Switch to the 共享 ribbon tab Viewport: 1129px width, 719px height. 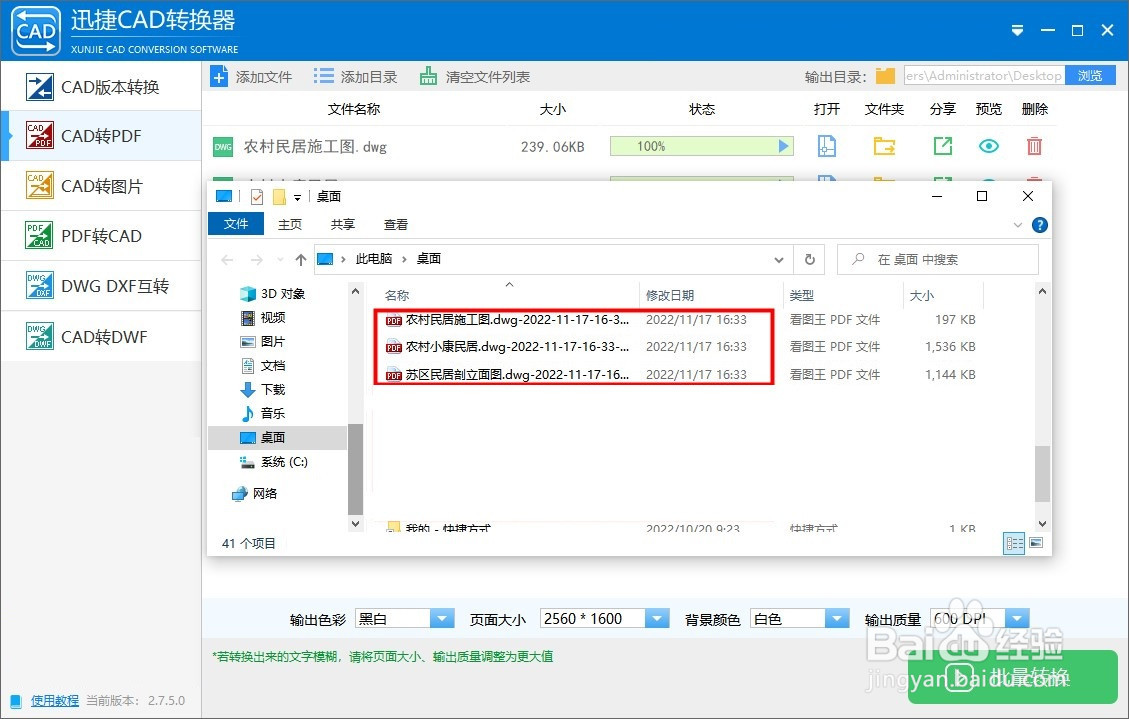click(x=343, y=225)
